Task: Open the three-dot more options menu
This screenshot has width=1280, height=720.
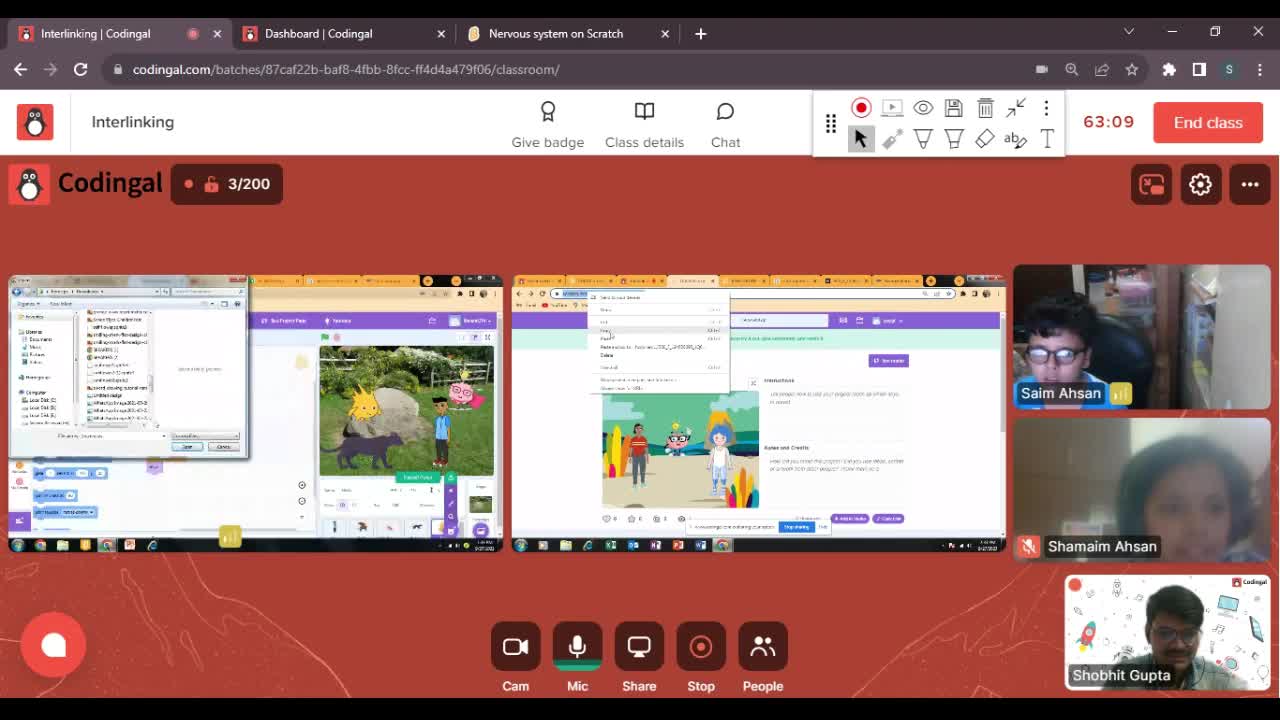Action: (x=1250, y=184)
